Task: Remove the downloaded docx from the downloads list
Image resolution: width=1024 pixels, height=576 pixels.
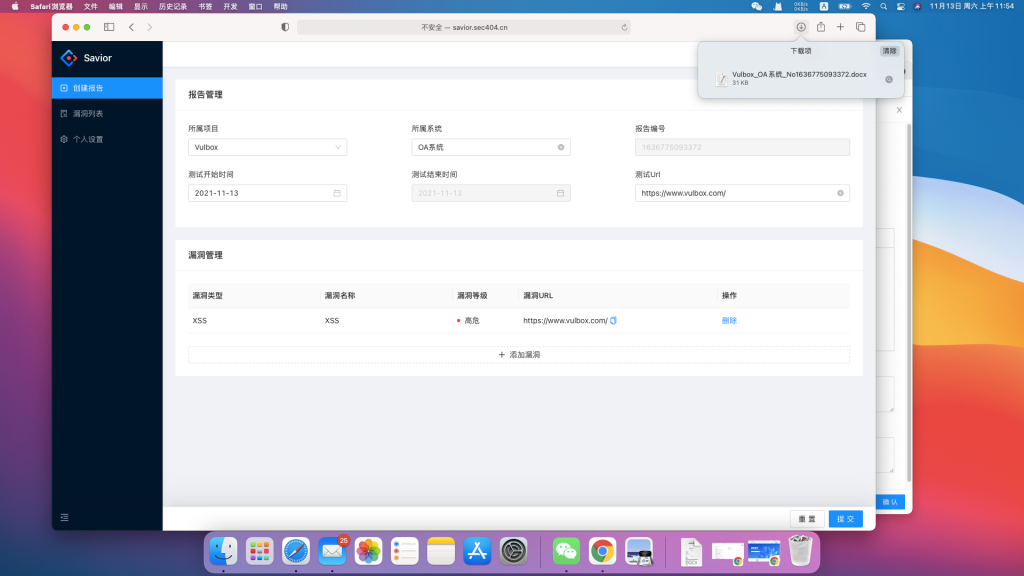Action: [x=888, y=79]
